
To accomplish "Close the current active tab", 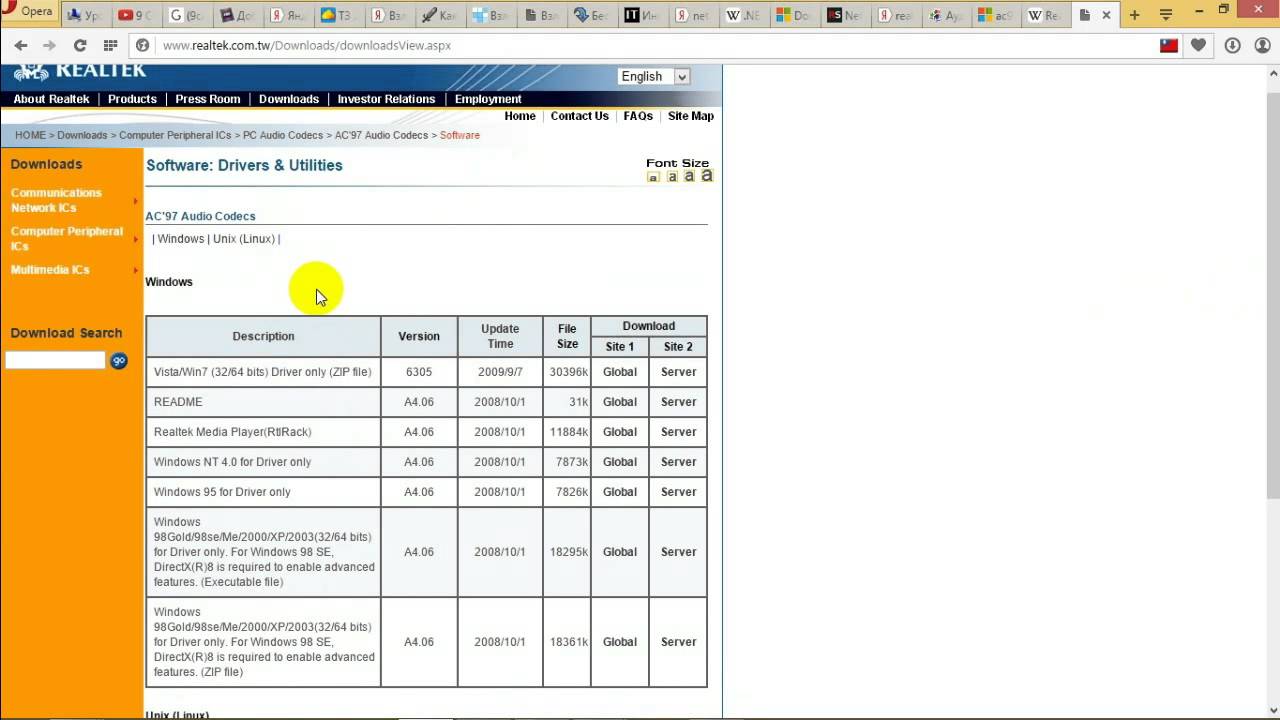I will click(1106, 15).
